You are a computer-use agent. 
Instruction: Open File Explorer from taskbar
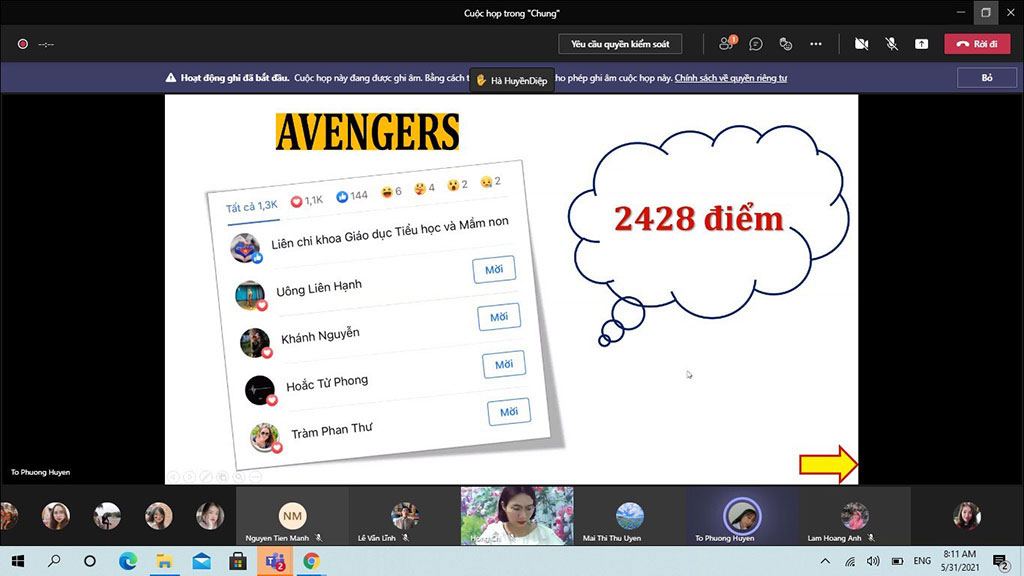click(x=165, y=561)
